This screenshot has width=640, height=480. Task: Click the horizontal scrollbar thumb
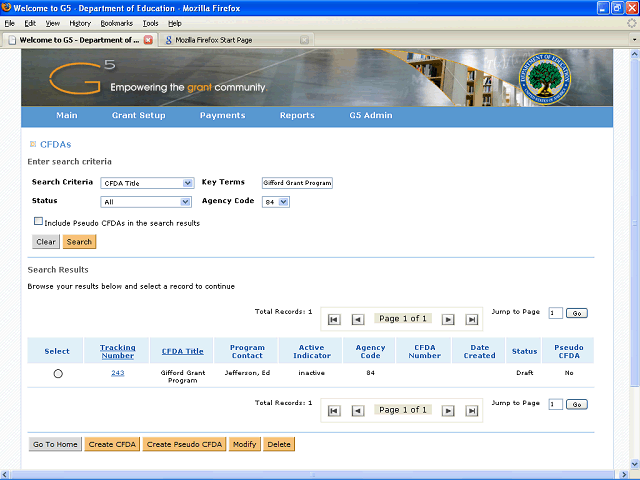click(313, 475)
